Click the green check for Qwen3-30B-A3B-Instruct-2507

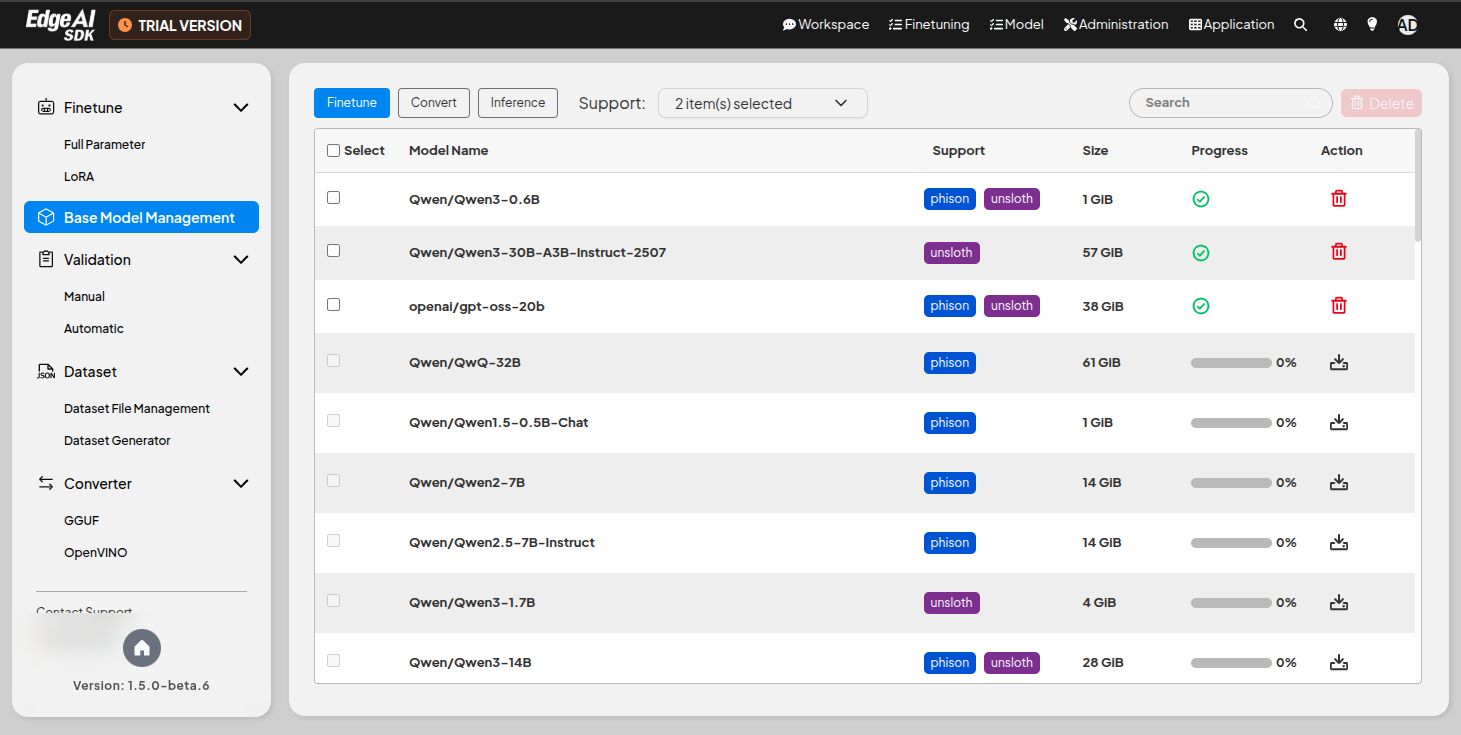pyautogui.click(x=1201, y=253)
